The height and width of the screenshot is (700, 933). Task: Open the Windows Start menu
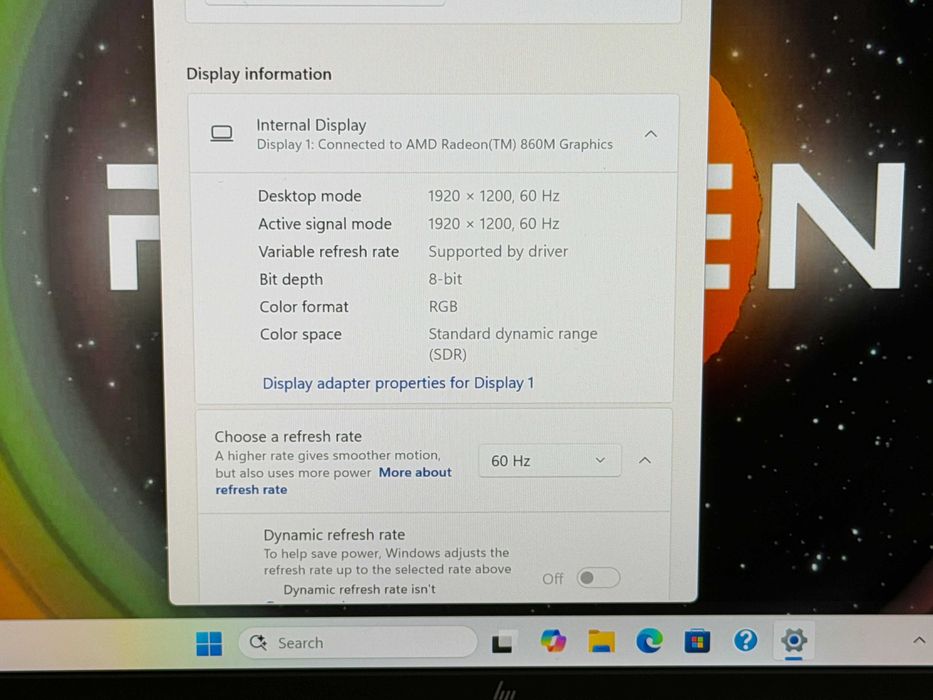209,643
